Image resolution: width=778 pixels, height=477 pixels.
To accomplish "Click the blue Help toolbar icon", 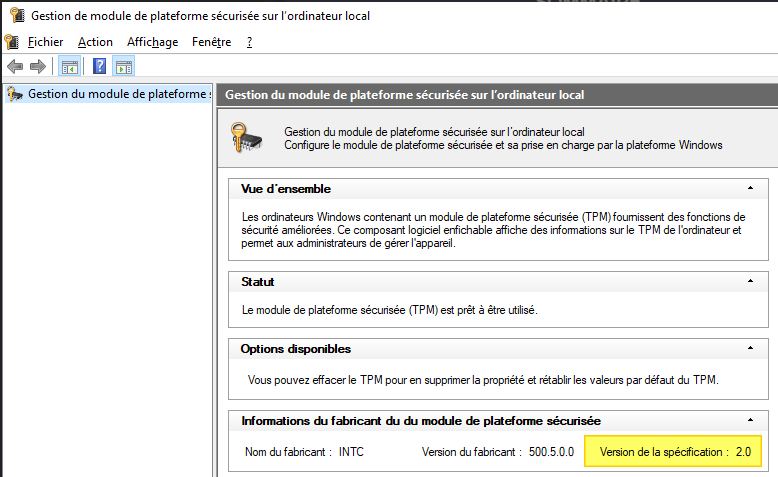I will pos(99,67).
